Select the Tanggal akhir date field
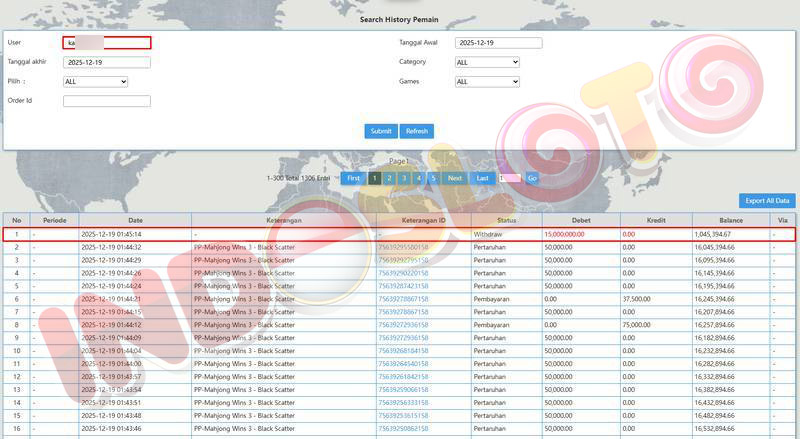Image resolution: width=800 pixels, height=439 pixels. pyautogui.click(x=106, y=62)
